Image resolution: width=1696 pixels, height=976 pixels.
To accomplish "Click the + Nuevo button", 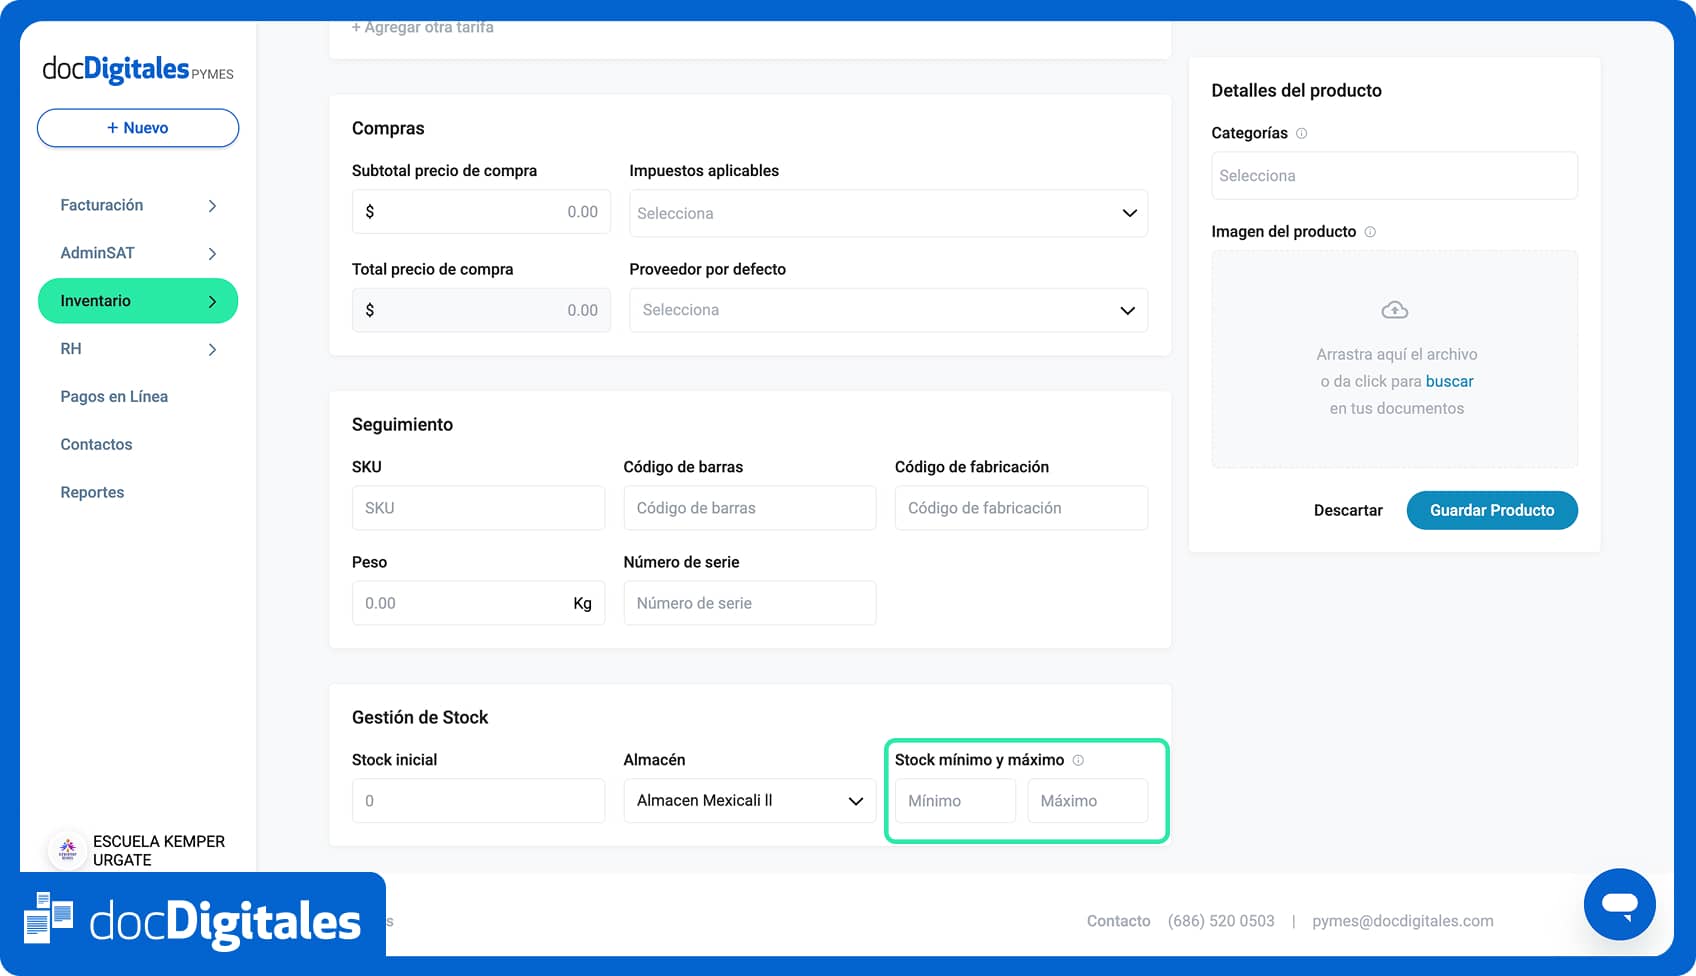I will pyautogui.click(x=138, y=128).
